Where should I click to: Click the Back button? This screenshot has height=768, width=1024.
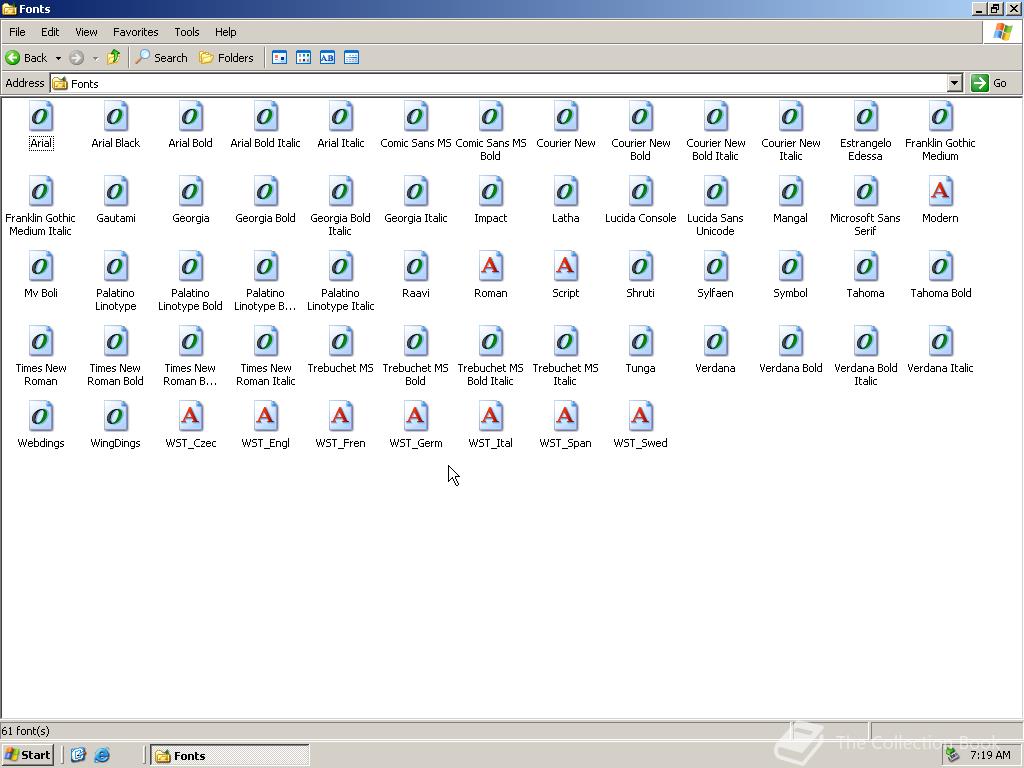(27, 58)
